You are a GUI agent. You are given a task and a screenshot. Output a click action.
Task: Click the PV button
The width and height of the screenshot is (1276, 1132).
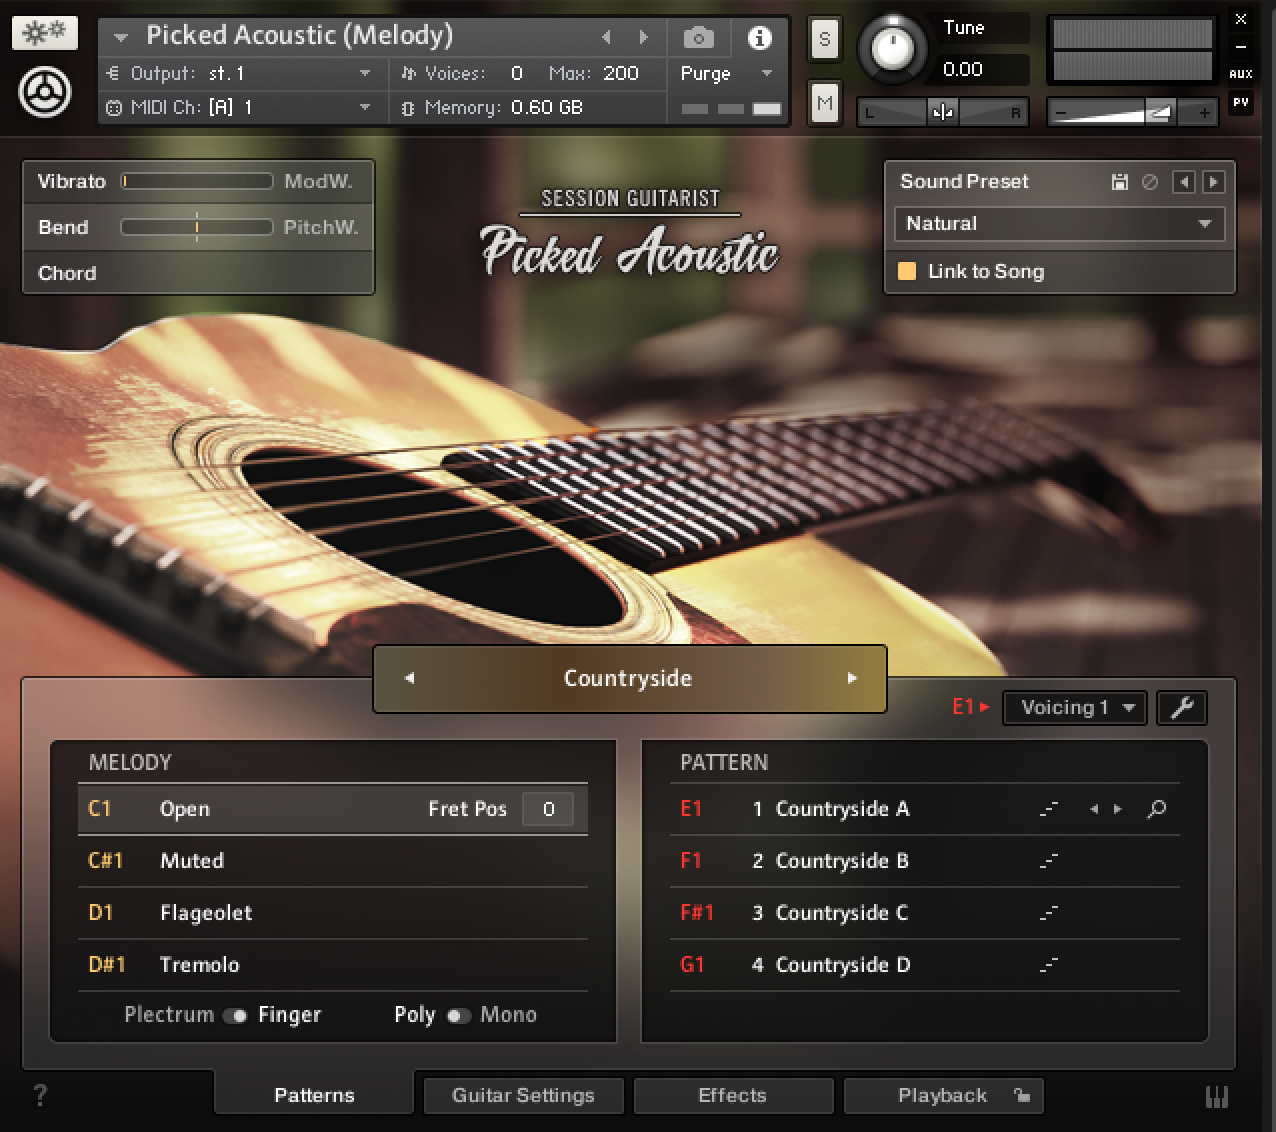point(1241,102)
